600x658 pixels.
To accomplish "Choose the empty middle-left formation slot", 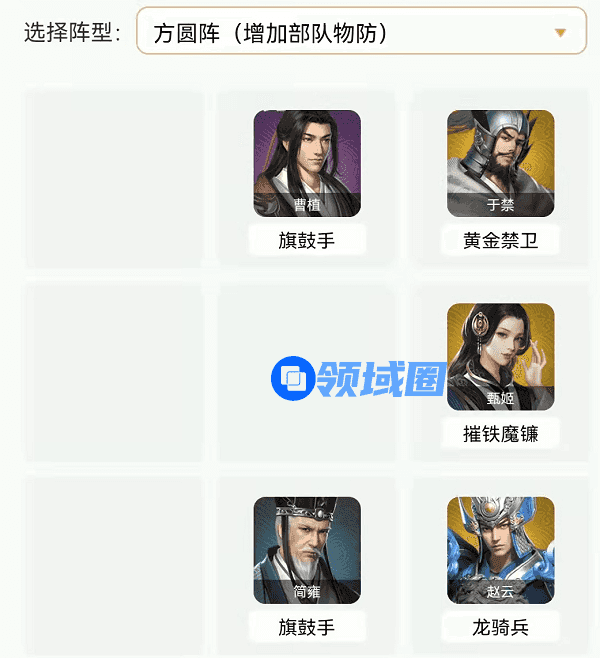I will click(114, 373).
